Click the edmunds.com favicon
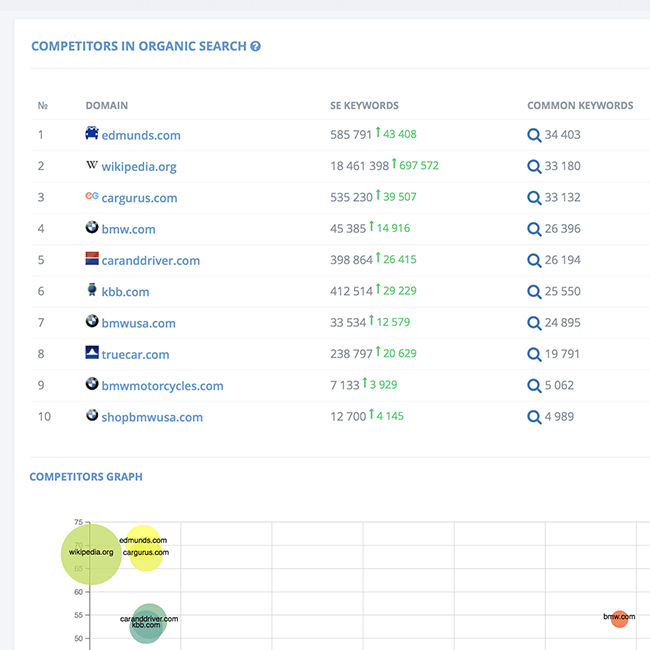650x650 pixels. 92,134
